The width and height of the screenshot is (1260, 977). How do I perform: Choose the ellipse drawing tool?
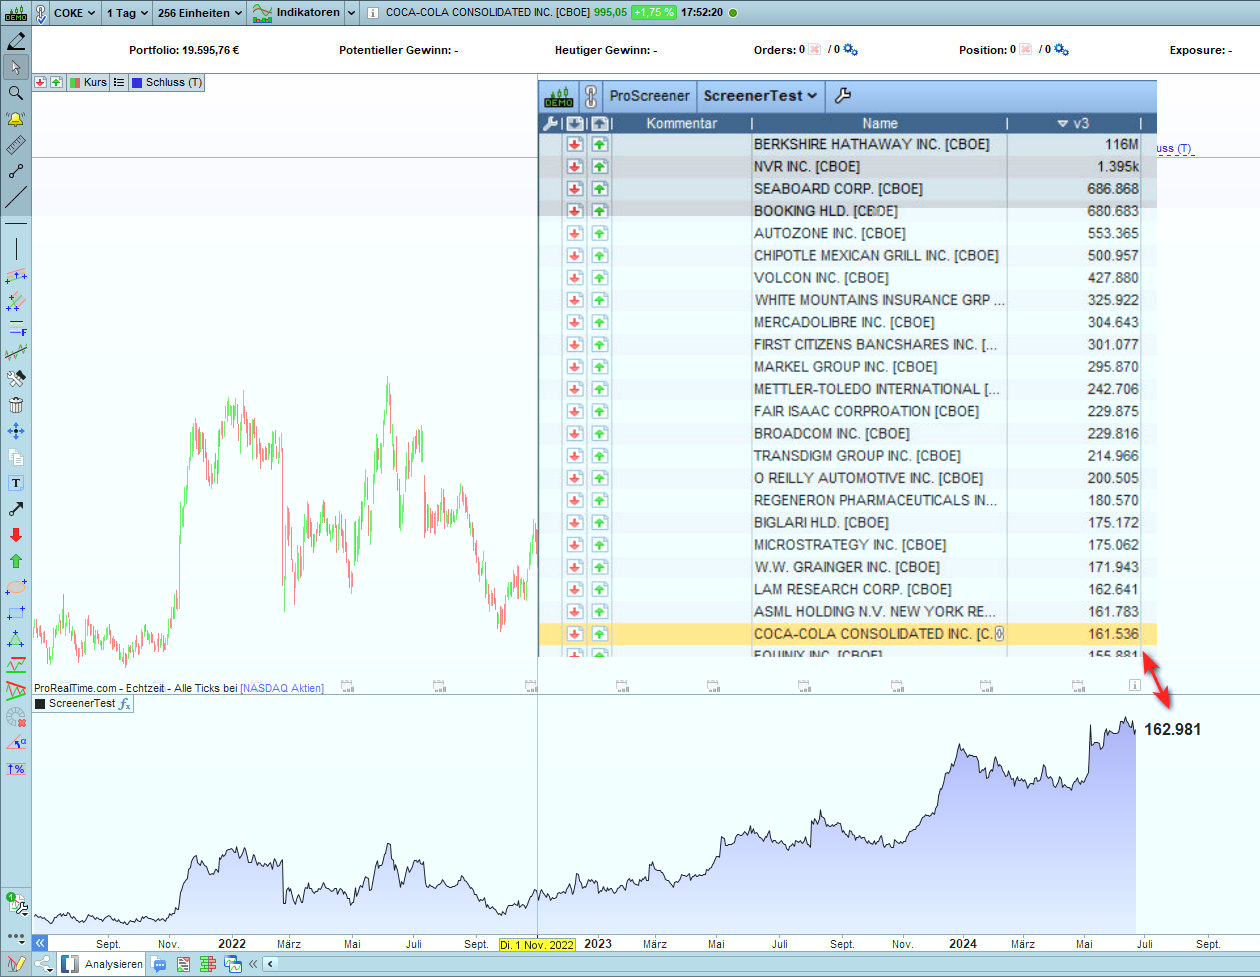[16, 587]
